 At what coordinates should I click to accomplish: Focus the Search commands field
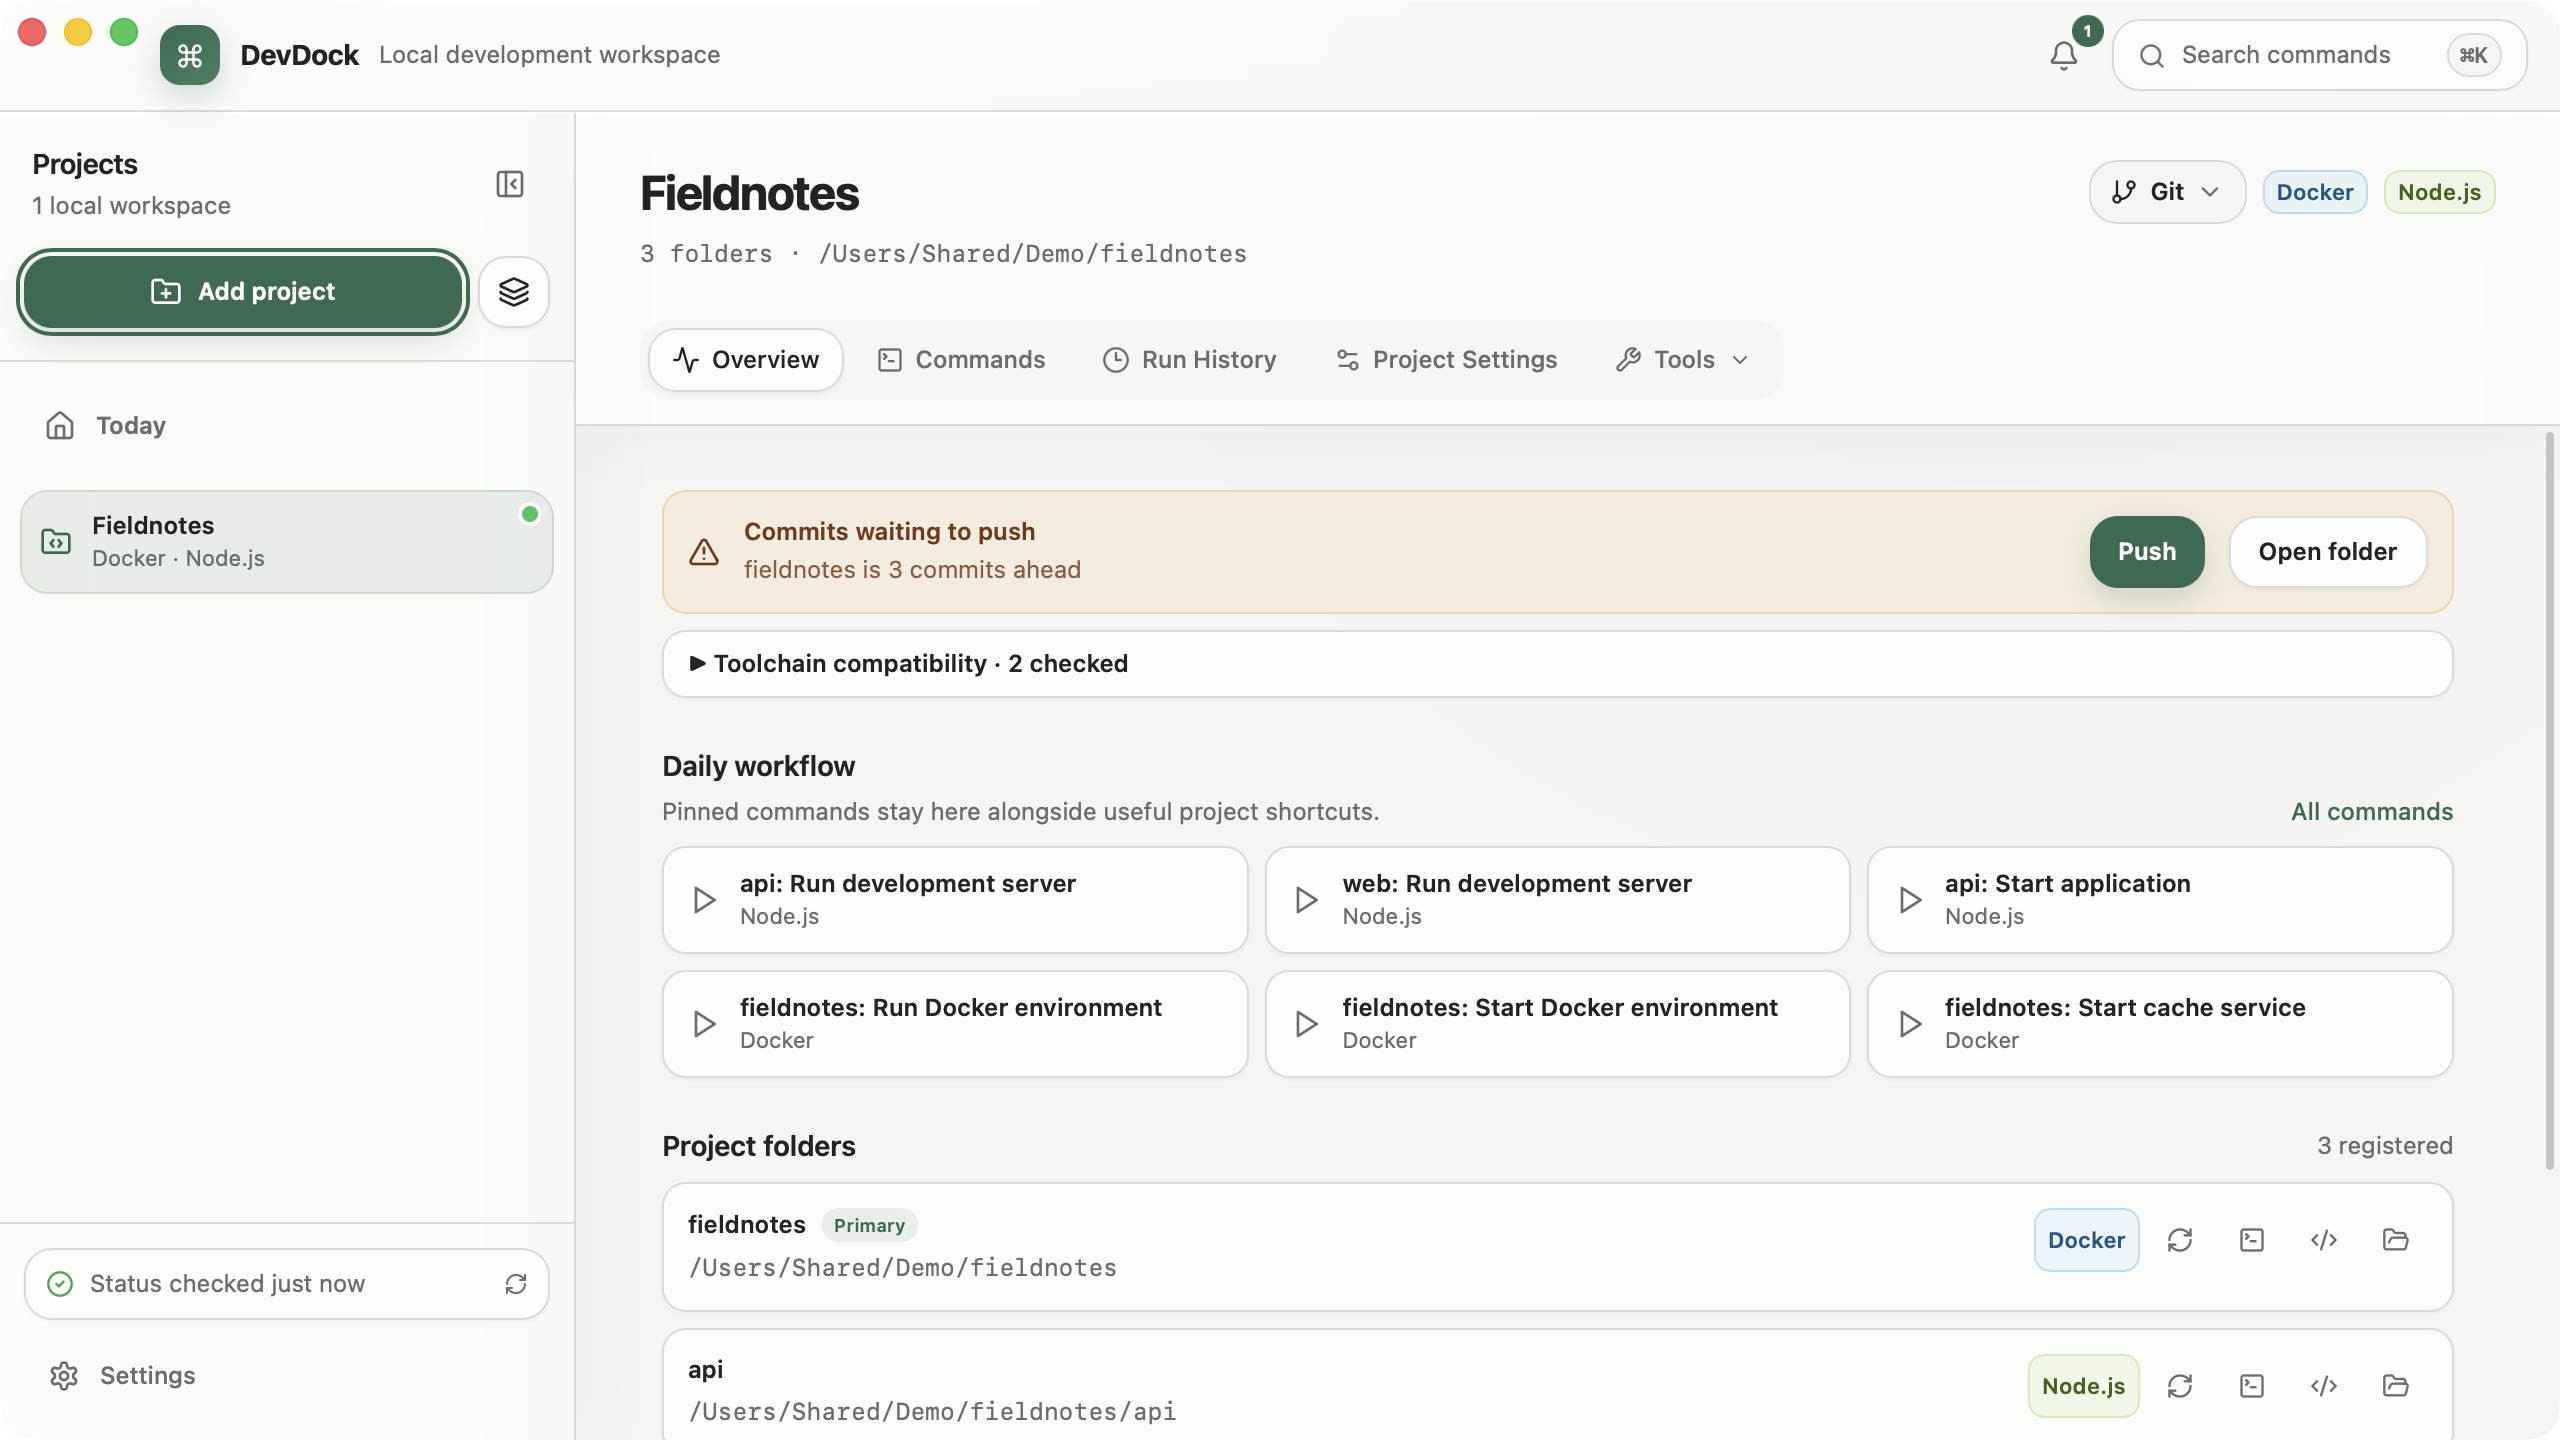(x=2319, y=55)
